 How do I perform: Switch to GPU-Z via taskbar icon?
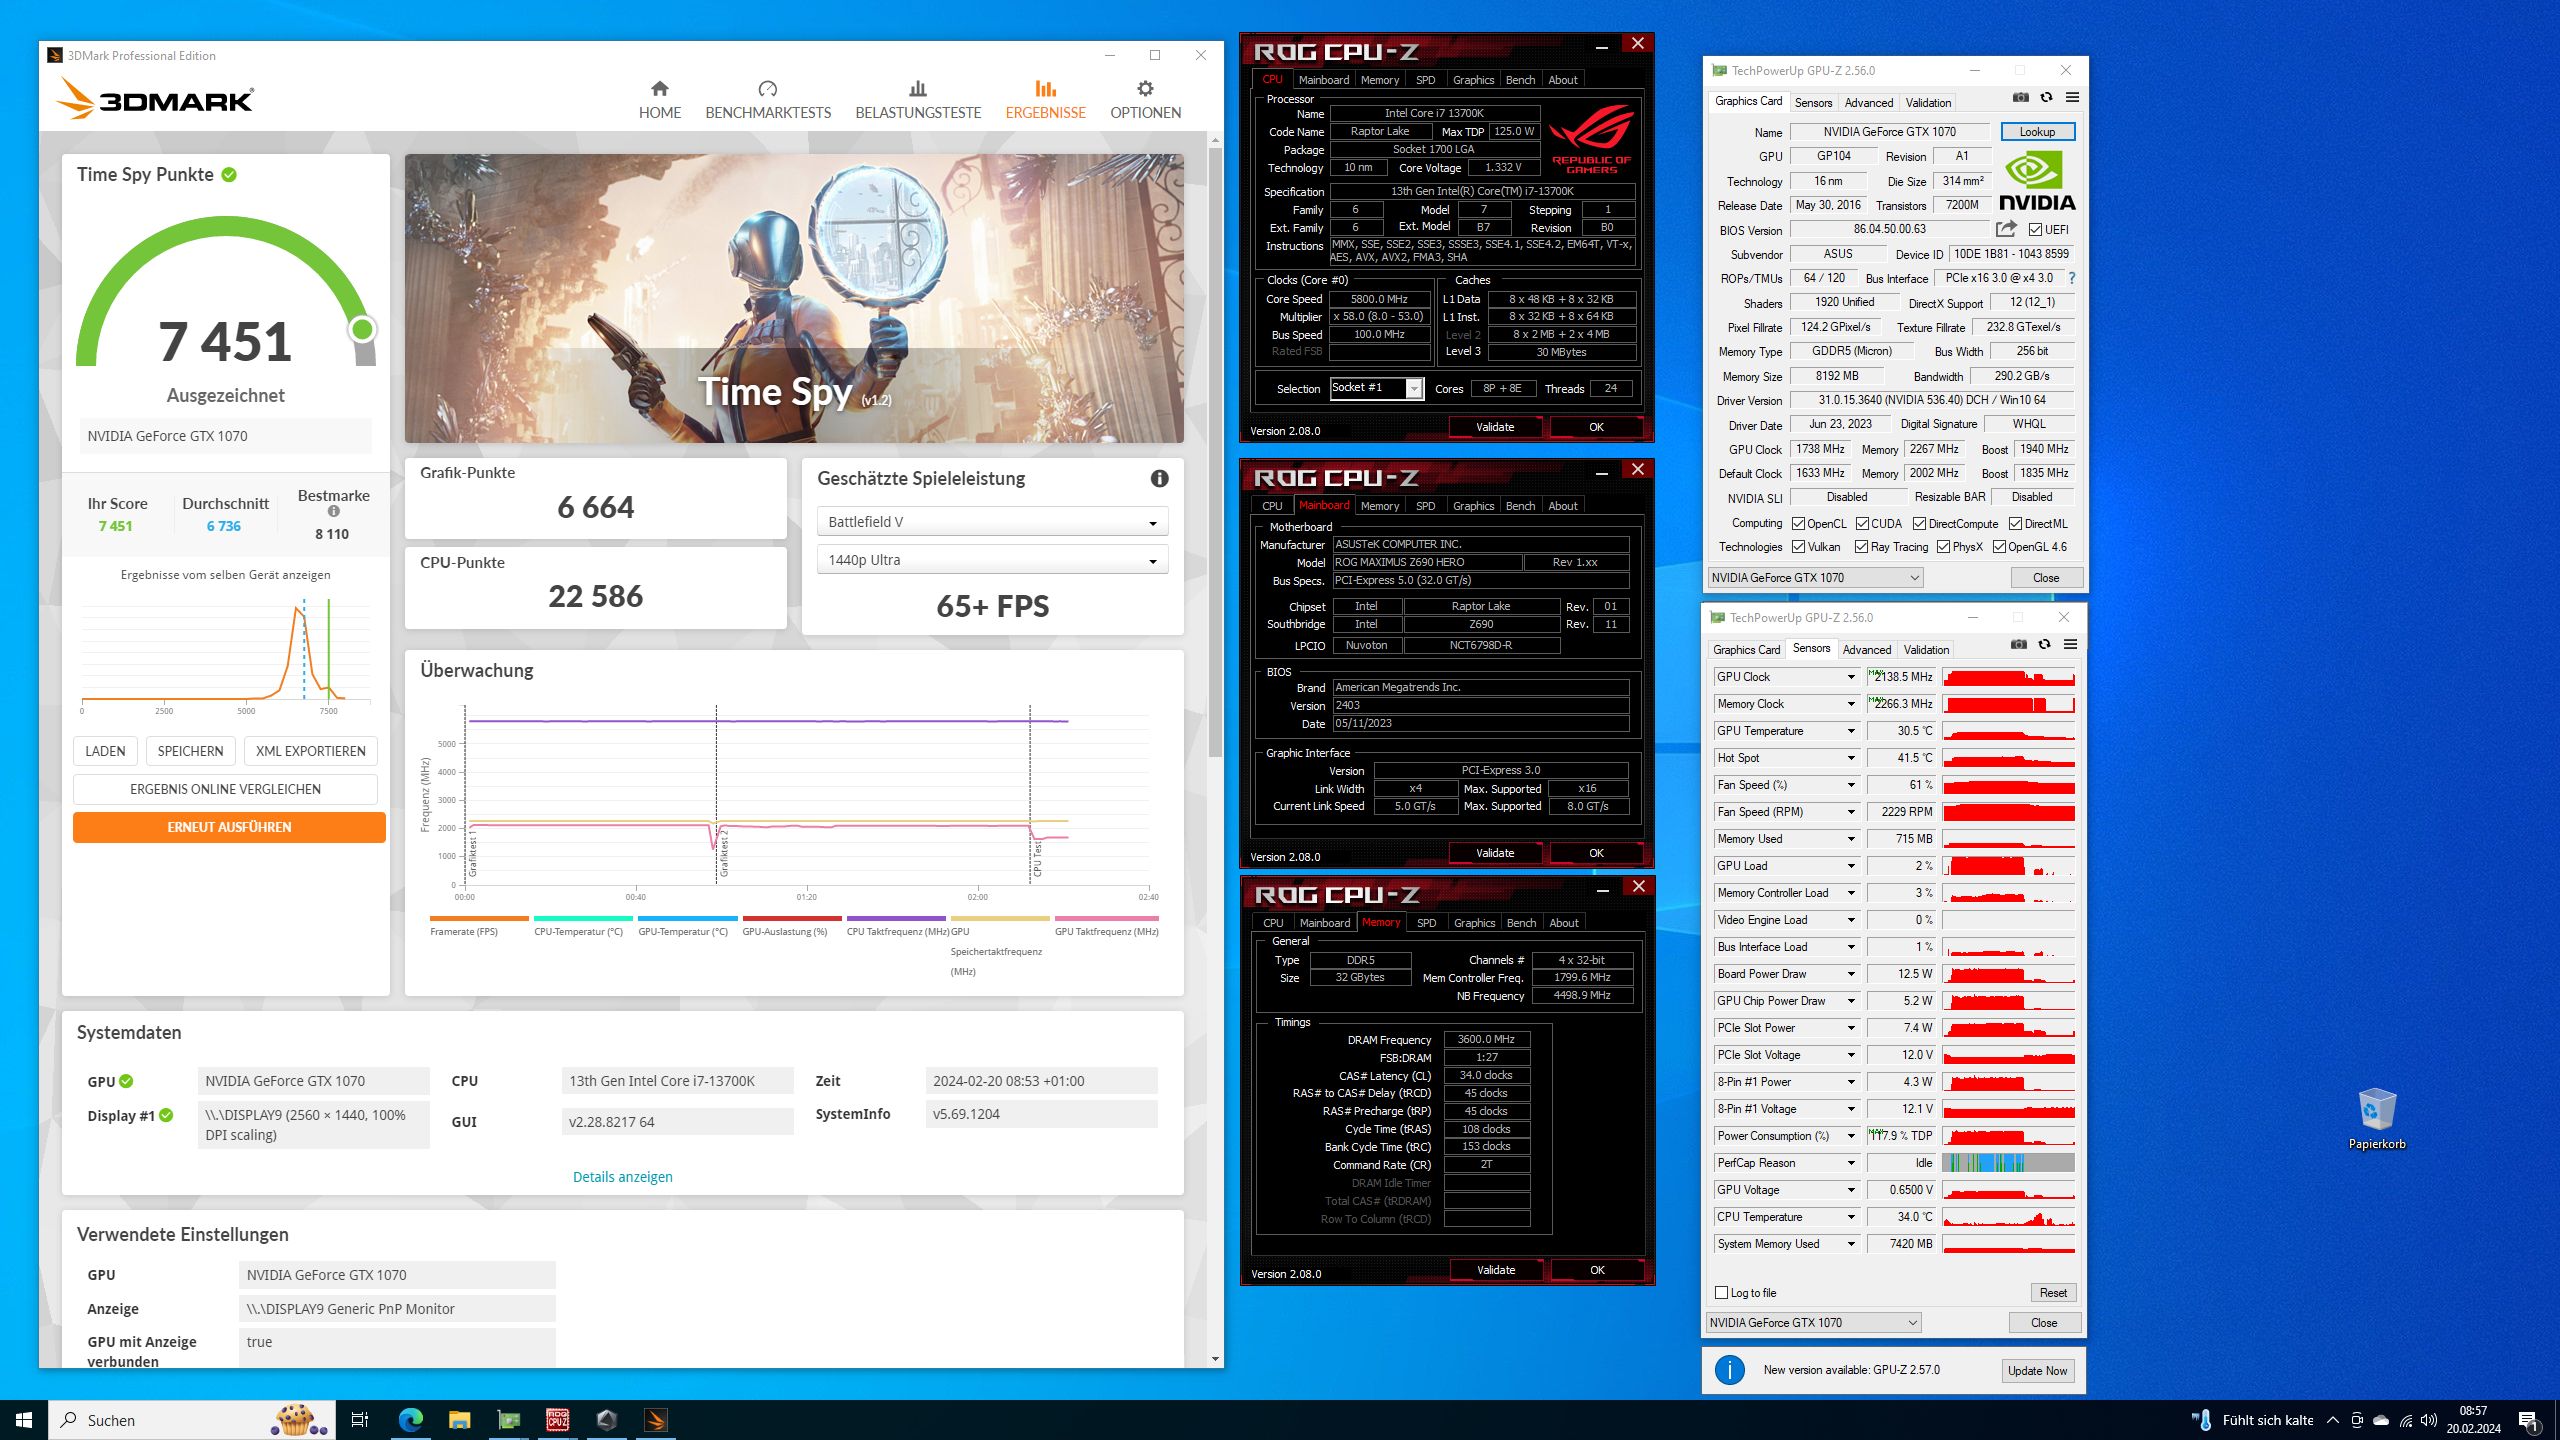[x=509, y=1420]
